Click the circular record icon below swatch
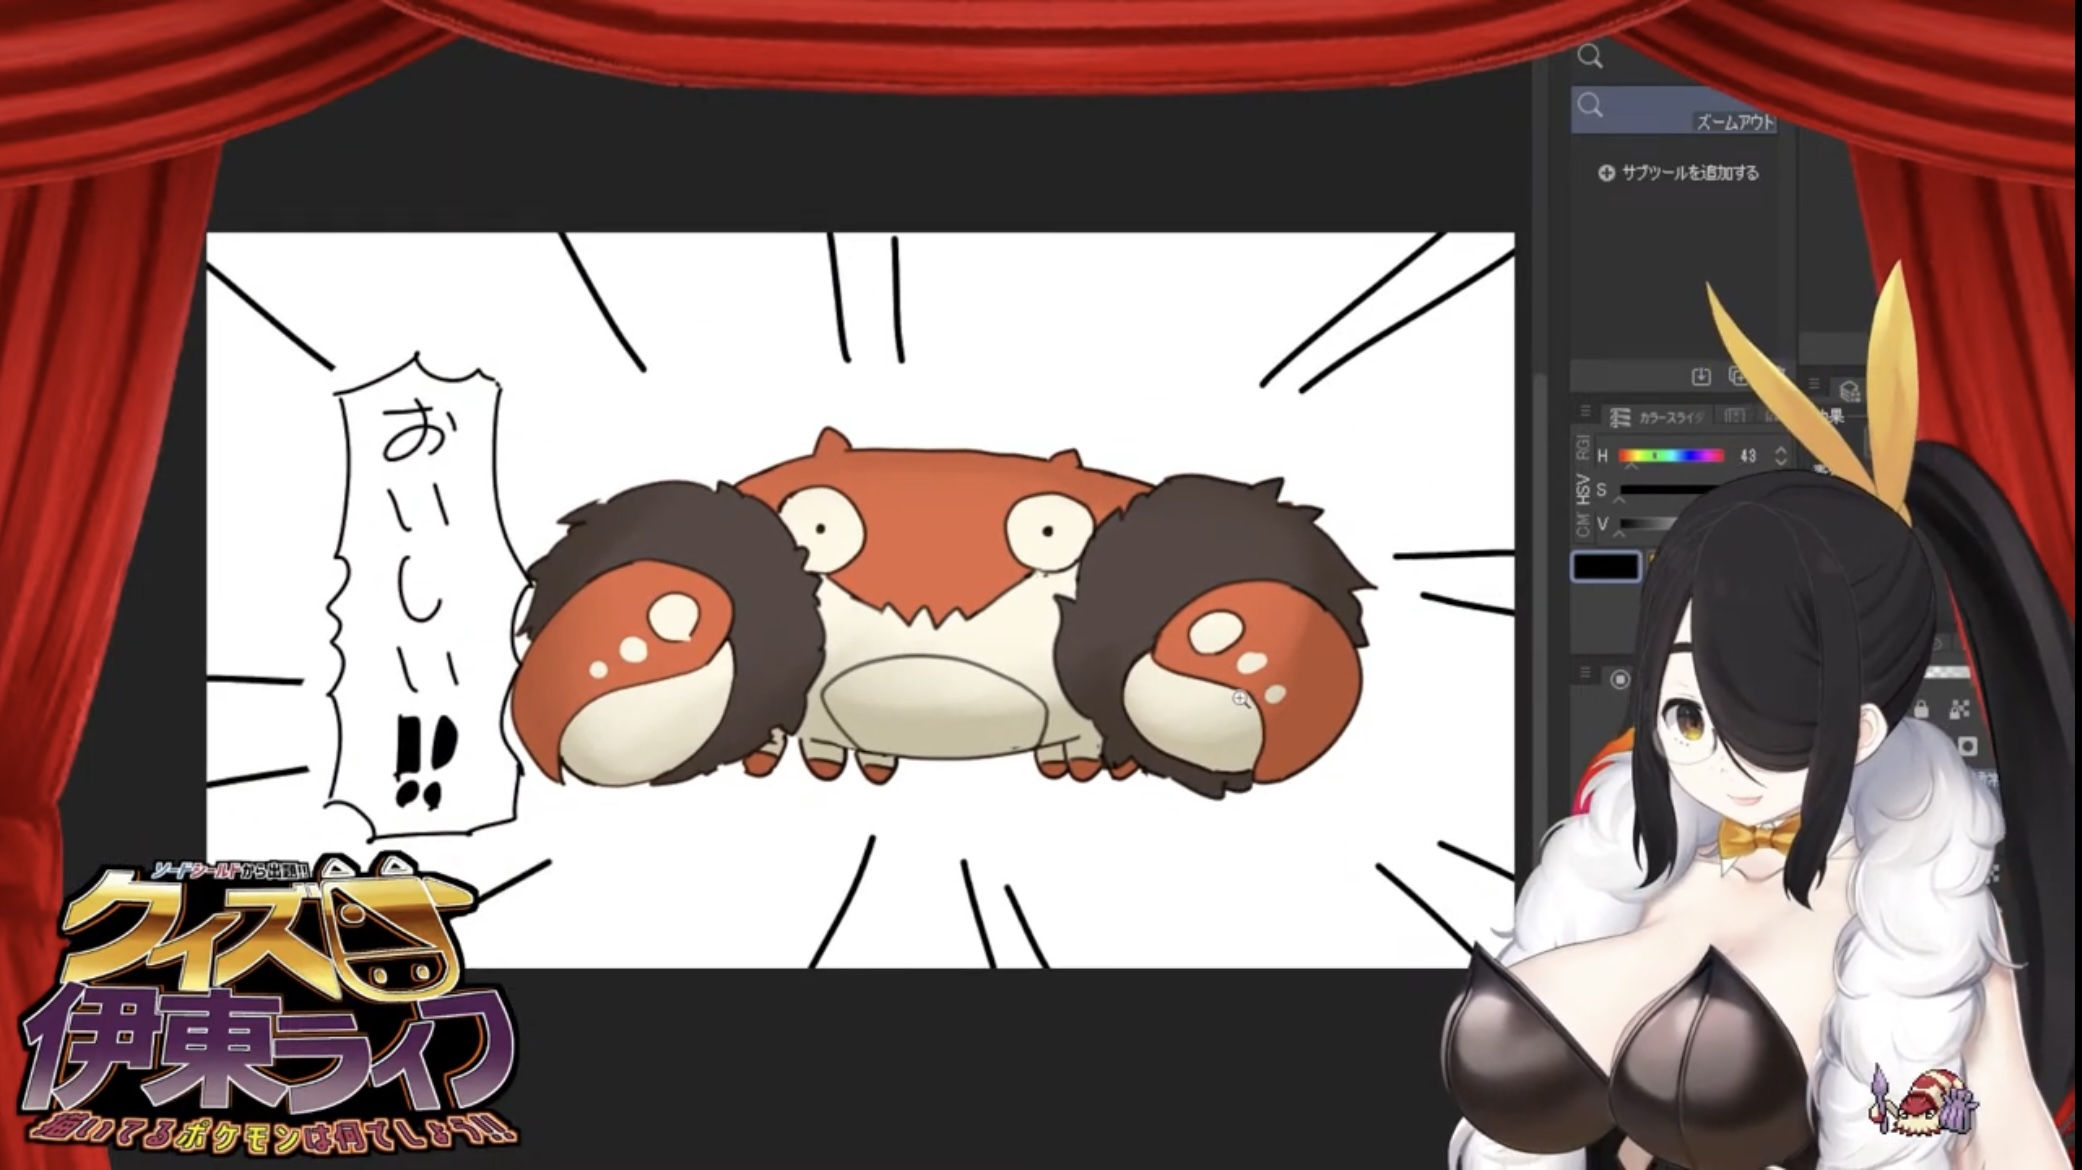 coord(1620,680)
